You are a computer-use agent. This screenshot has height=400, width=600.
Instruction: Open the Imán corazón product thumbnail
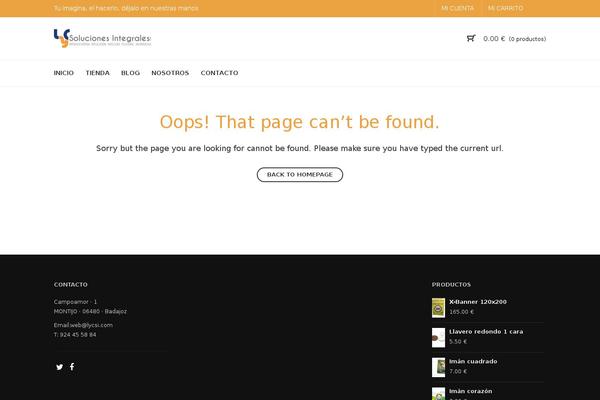(x=439, y=394)
